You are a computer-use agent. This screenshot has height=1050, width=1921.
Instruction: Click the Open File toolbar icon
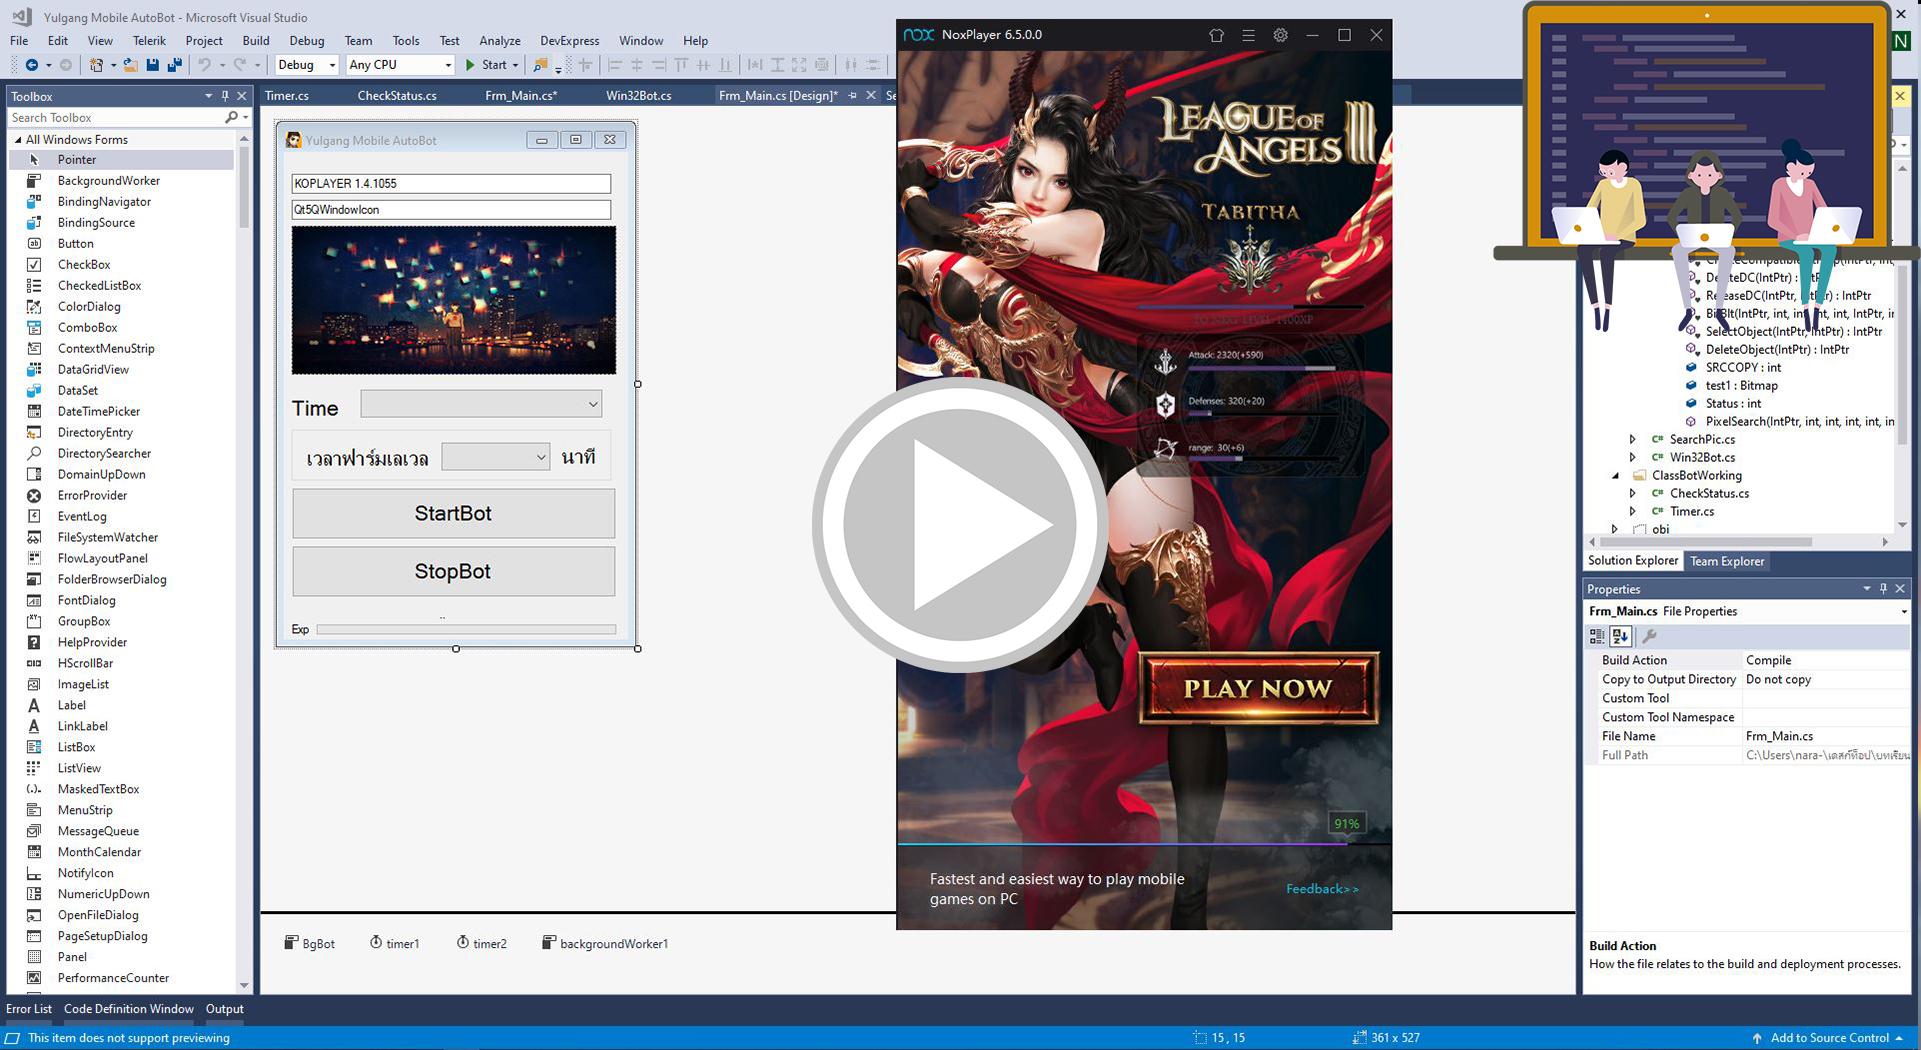[x=130, y=65]
